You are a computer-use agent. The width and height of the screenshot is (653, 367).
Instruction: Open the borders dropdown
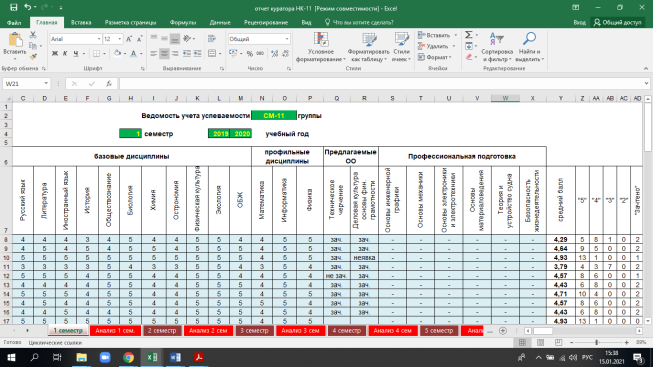coord(104,53)
